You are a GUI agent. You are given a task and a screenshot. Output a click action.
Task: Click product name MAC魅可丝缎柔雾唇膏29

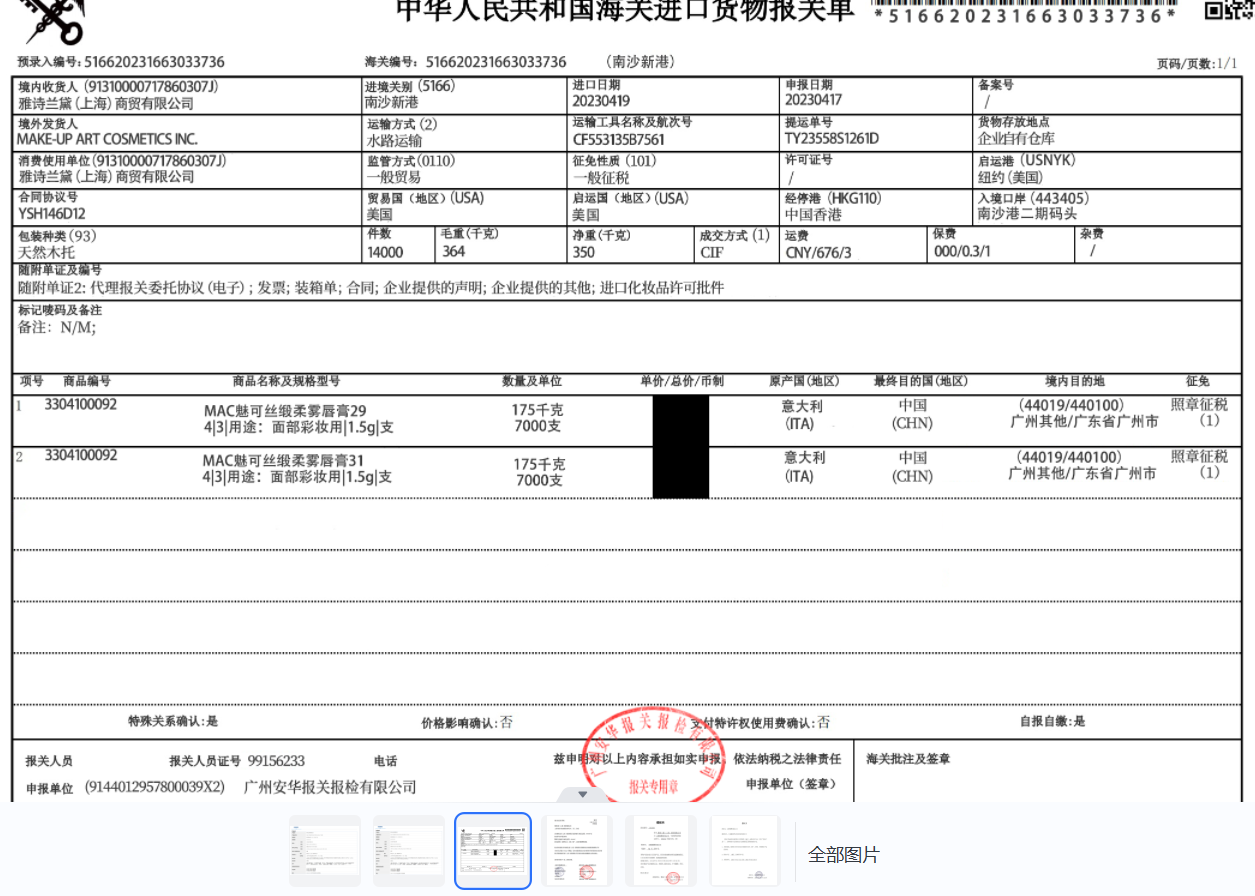coord(285,411)
